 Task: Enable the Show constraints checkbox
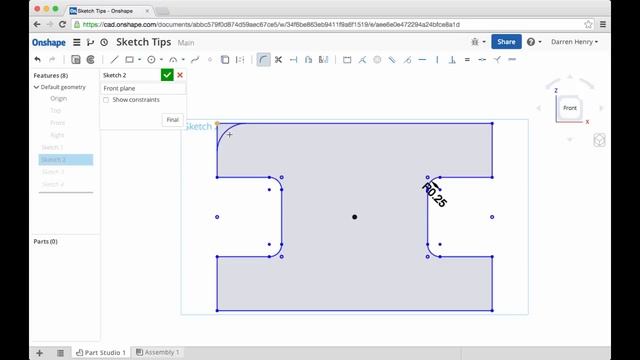click(106, 100)
